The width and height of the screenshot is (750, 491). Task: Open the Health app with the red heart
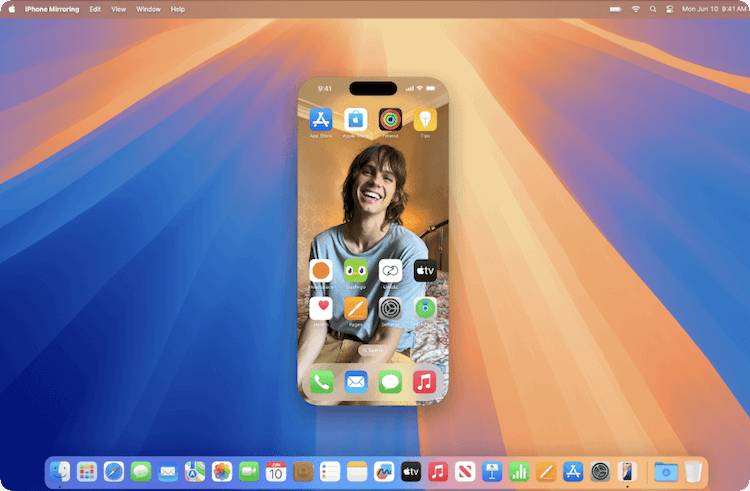(x=320, y=308)
